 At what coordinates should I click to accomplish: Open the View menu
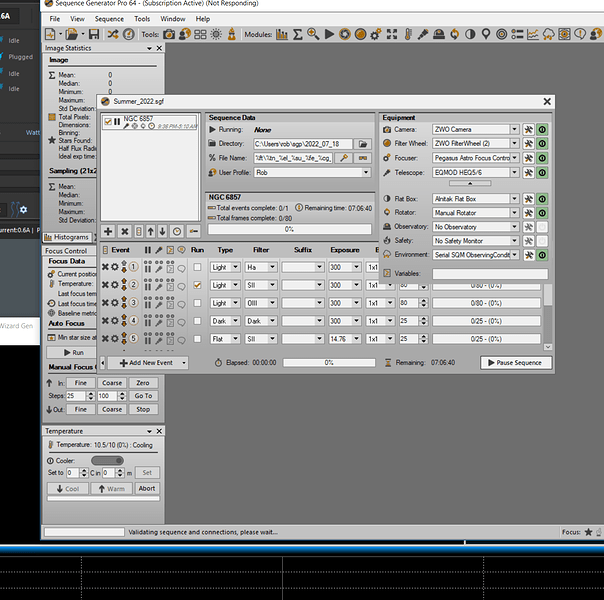pos(77,19)
